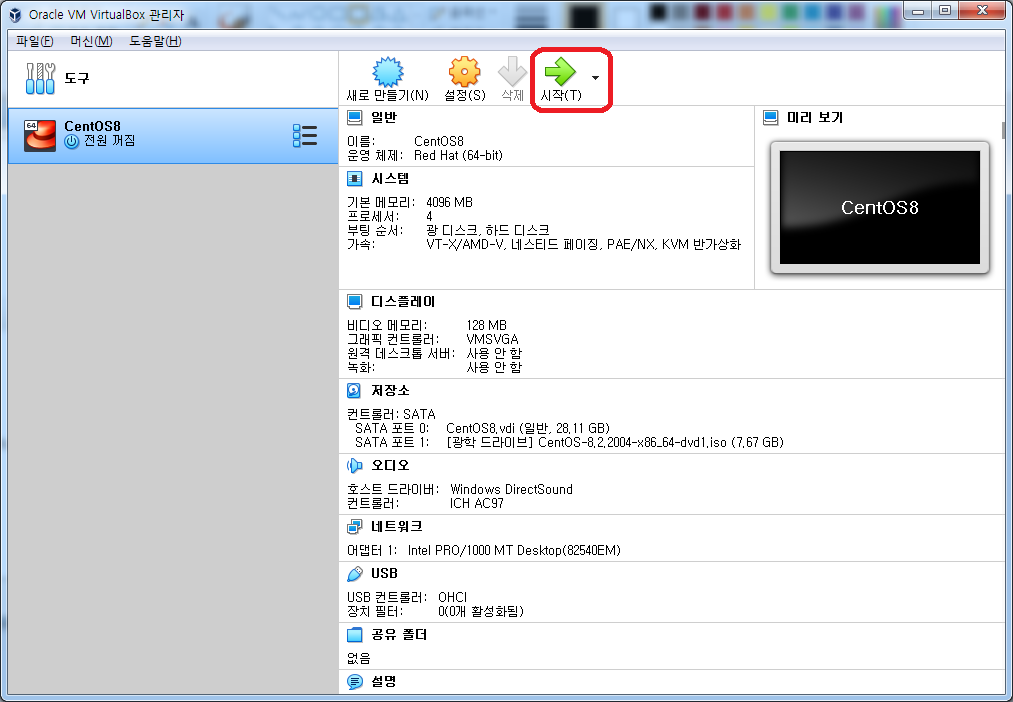Image resolution: width=1013 pixels, height=702 pixels.
Task: Open Description (설명) heading link
Action: [x=384, y=681]
